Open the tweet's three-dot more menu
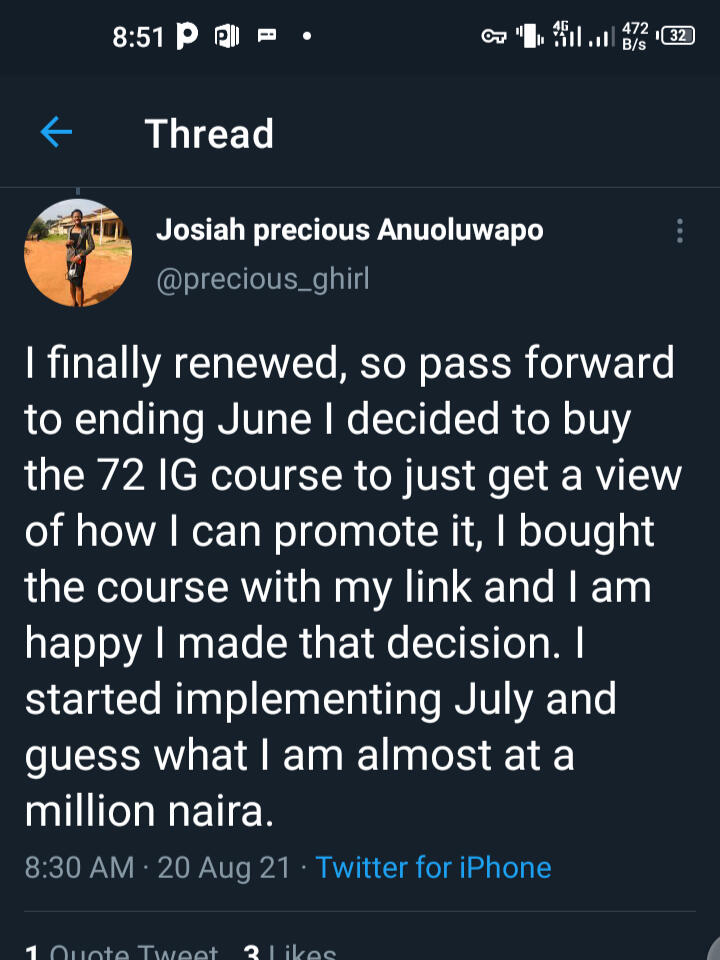The height and width of the screenshot is (960, 720). pyautogui.click(x=680, y=231)
